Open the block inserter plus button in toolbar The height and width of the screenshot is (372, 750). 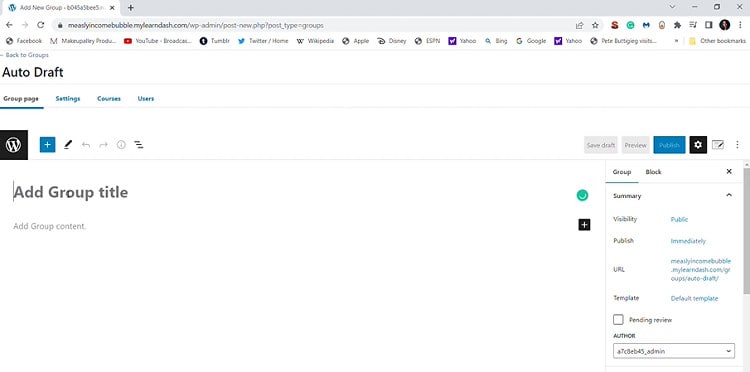tap(47, 144)
